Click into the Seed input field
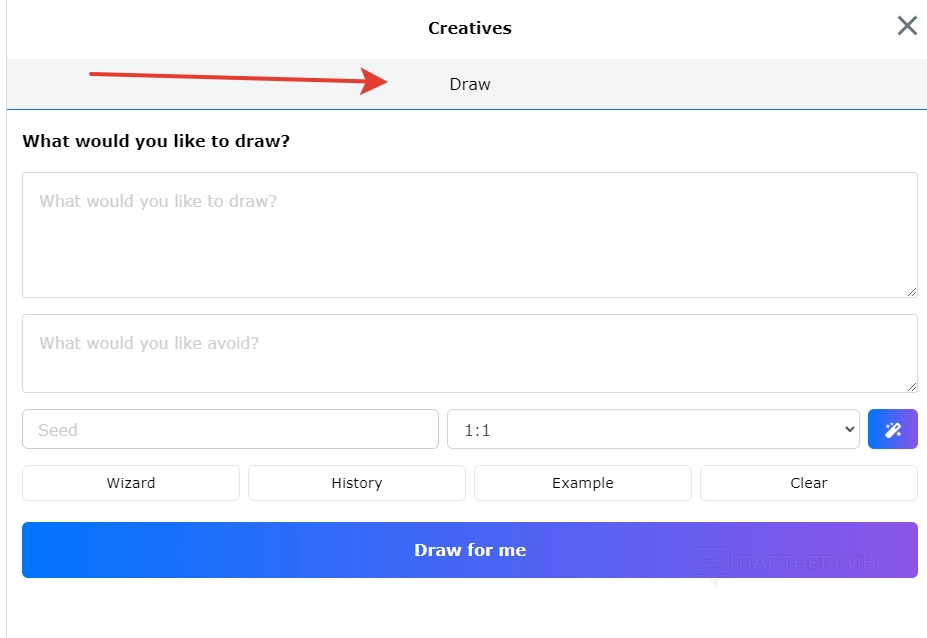This screenshot has height=638, width=927. 230,429
